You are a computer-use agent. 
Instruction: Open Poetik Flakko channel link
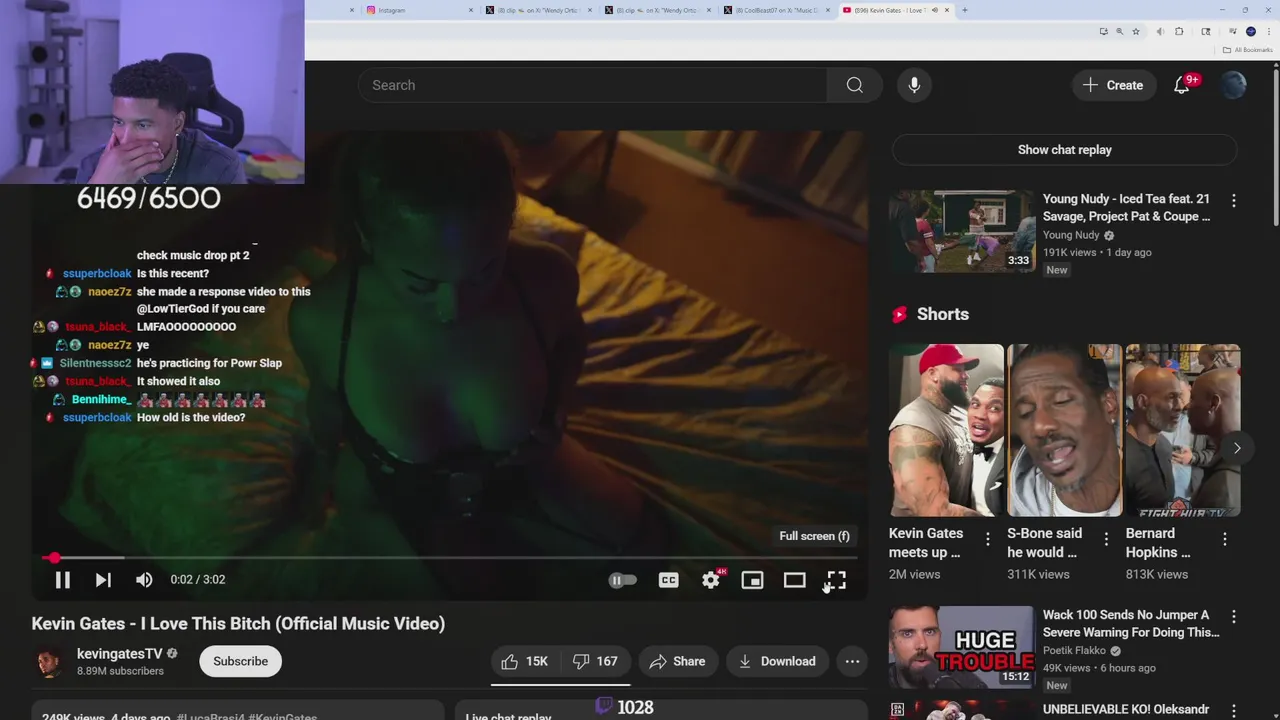tap(1074, 651)
